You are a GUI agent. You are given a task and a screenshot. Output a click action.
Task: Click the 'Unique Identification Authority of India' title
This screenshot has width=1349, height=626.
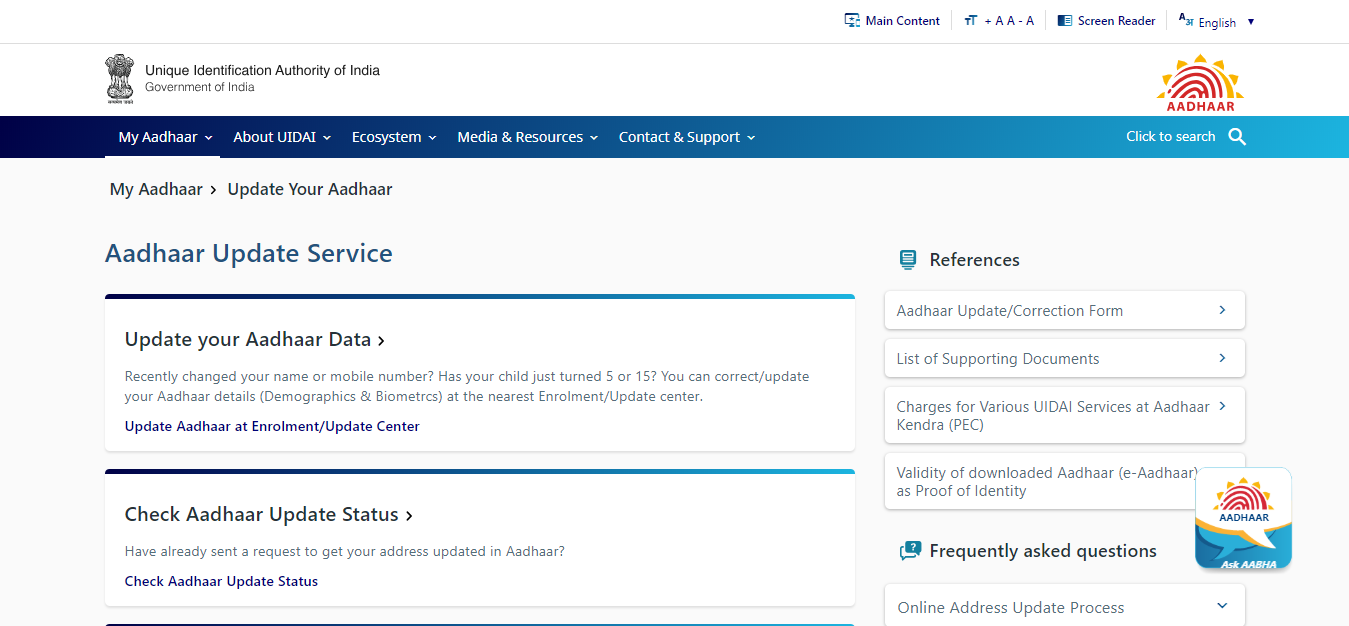(x=262, y=70)
